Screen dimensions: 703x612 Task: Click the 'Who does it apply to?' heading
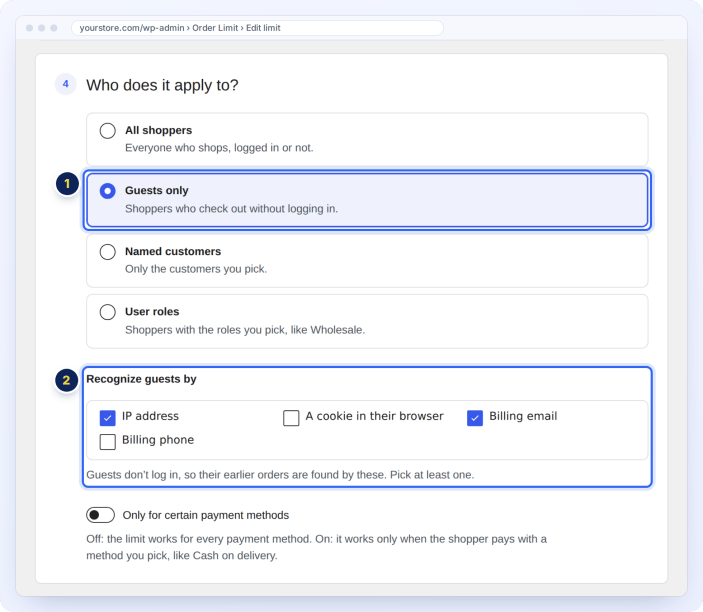pos(162,85)
